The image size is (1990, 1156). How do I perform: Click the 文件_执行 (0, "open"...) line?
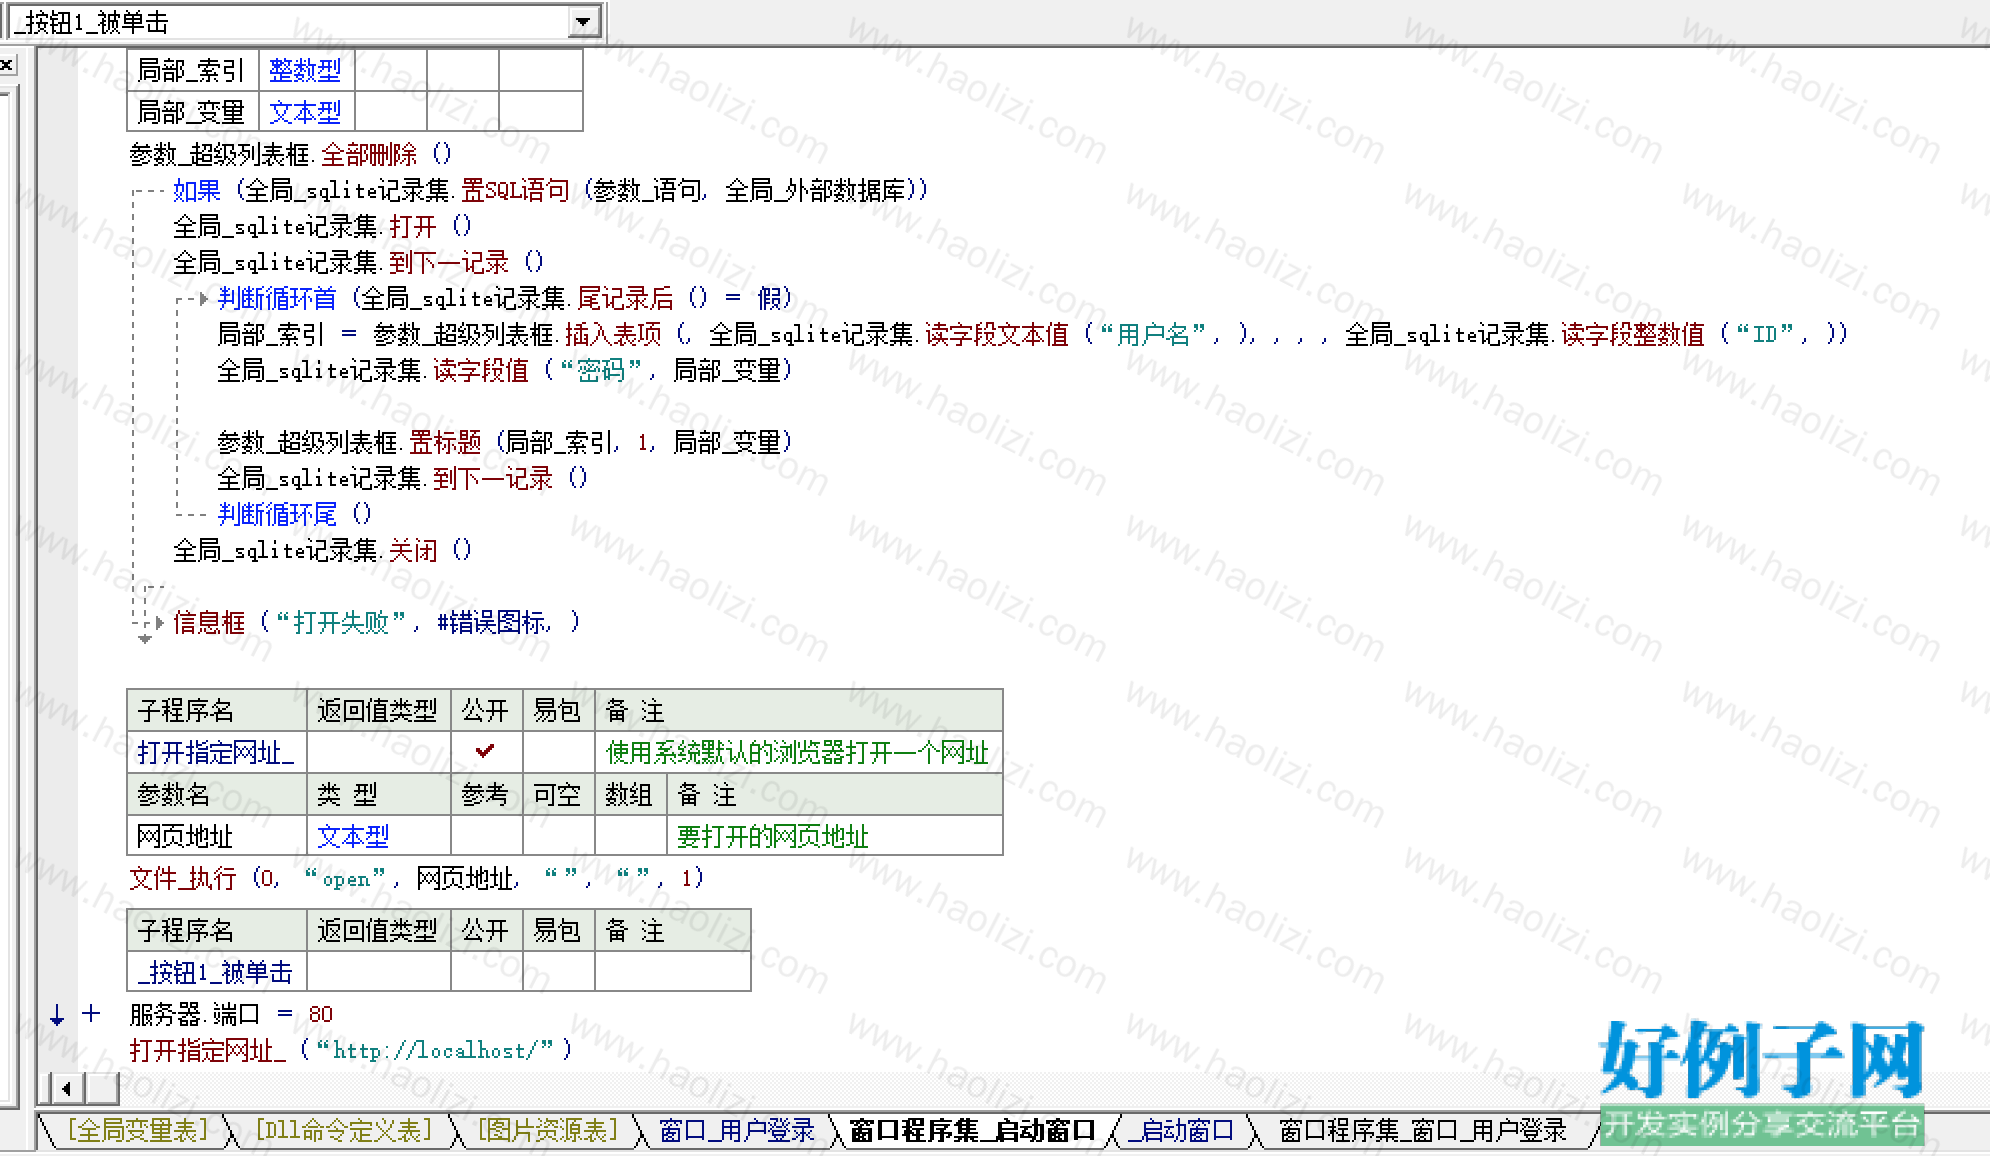417,878
